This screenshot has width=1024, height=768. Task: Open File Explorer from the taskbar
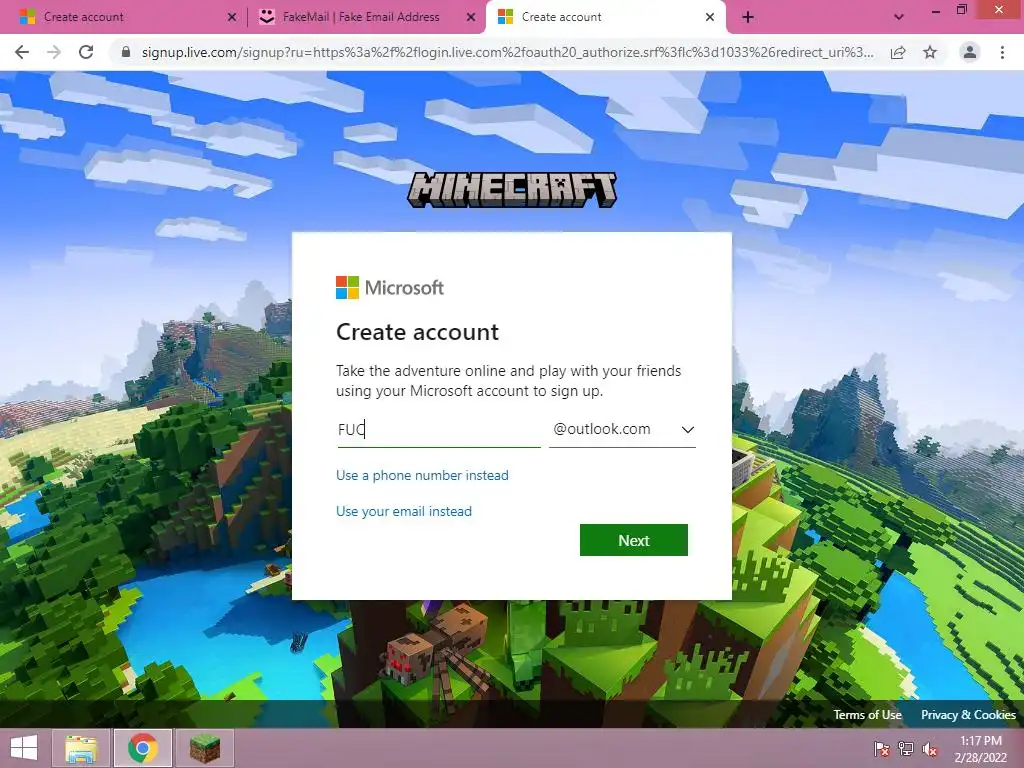[x=82, y=748]
